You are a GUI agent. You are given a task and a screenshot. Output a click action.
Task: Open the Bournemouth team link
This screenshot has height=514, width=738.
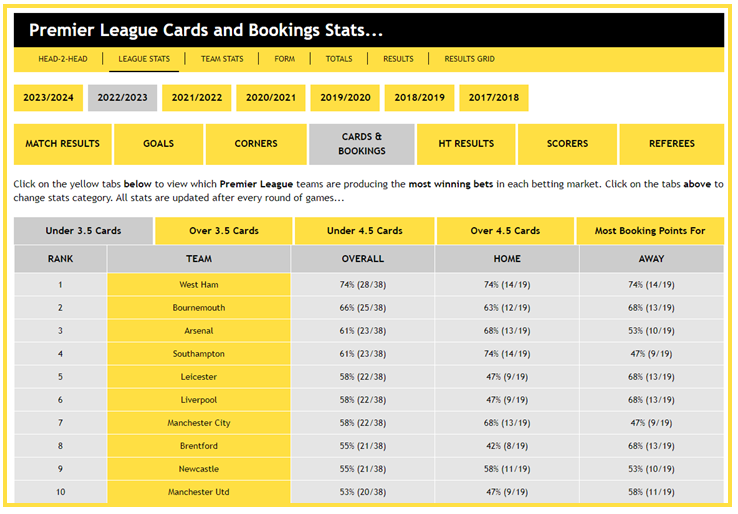[x=199, y=308]
